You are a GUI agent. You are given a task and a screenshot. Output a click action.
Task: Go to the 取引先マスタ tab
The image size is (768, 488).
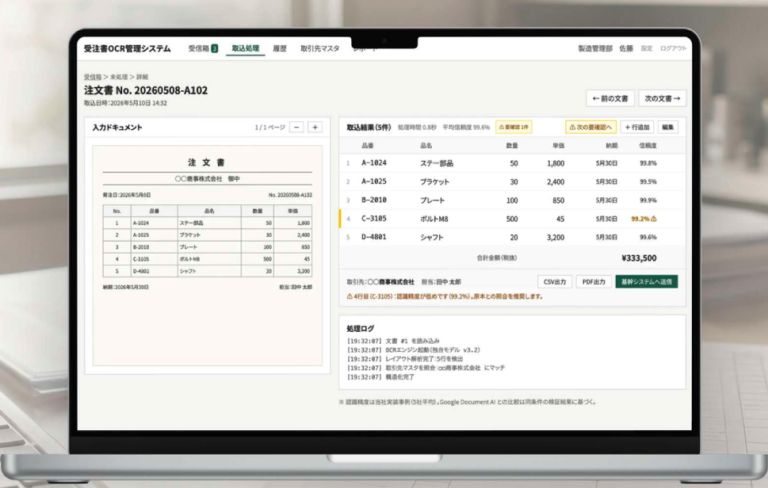320,49
